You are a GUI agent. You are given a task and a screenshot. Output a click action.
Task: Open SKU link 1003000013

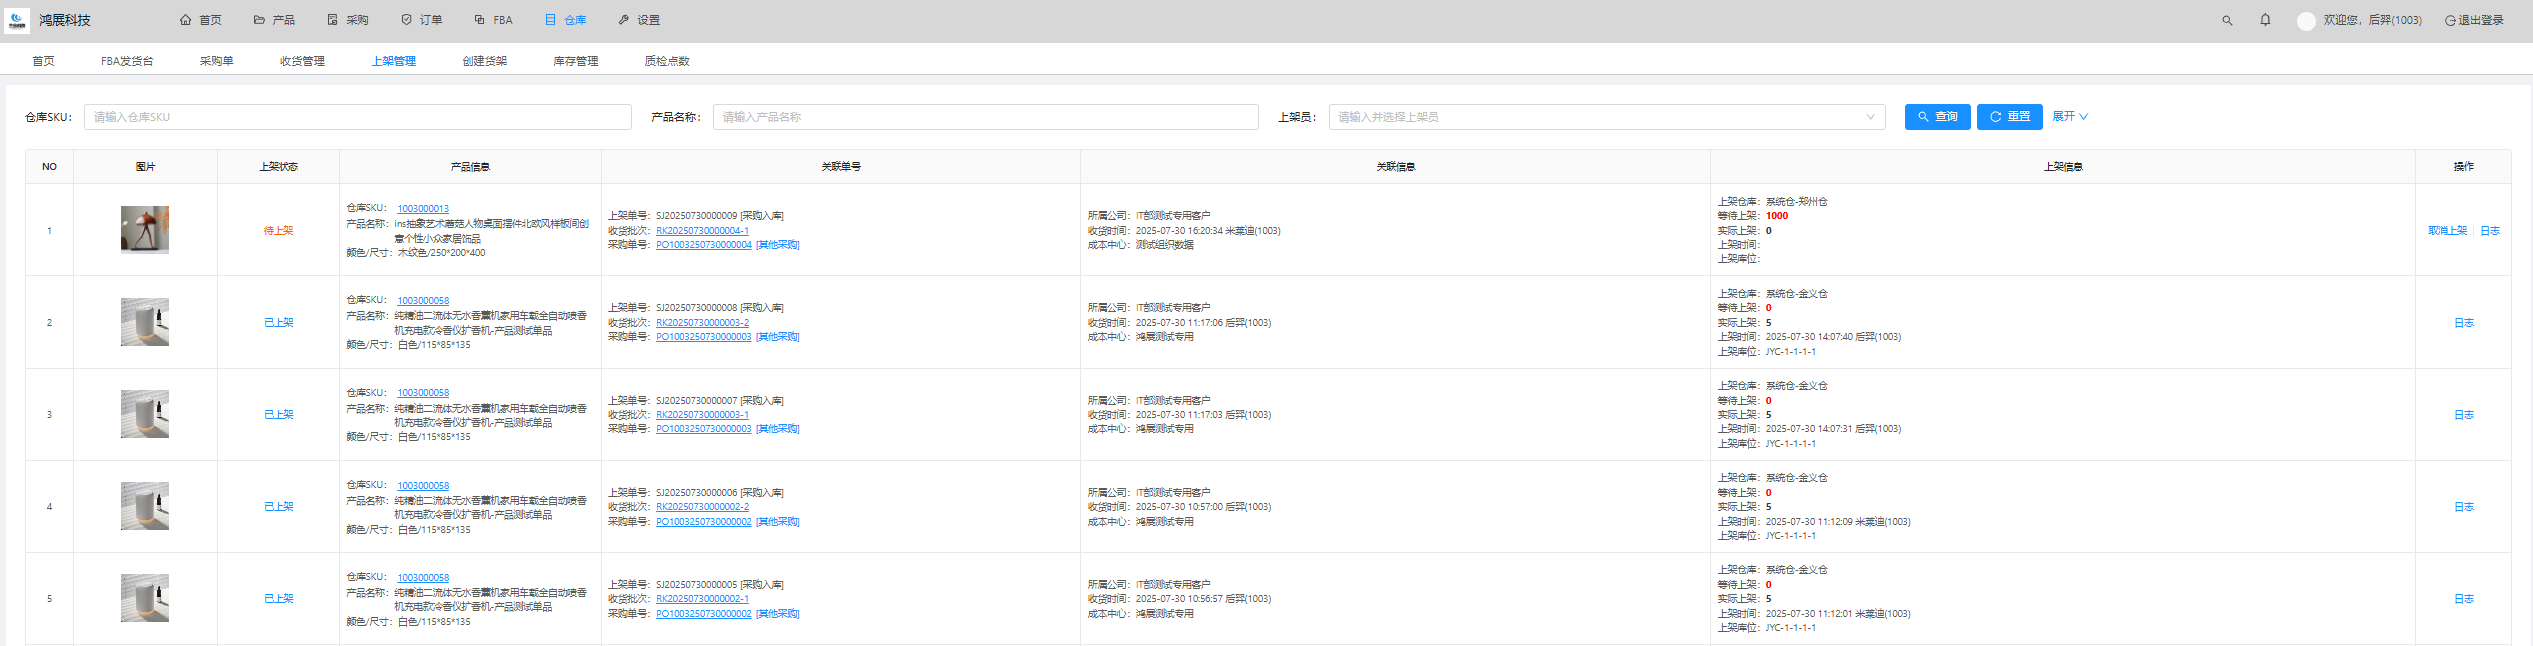[x=423, y=209]
